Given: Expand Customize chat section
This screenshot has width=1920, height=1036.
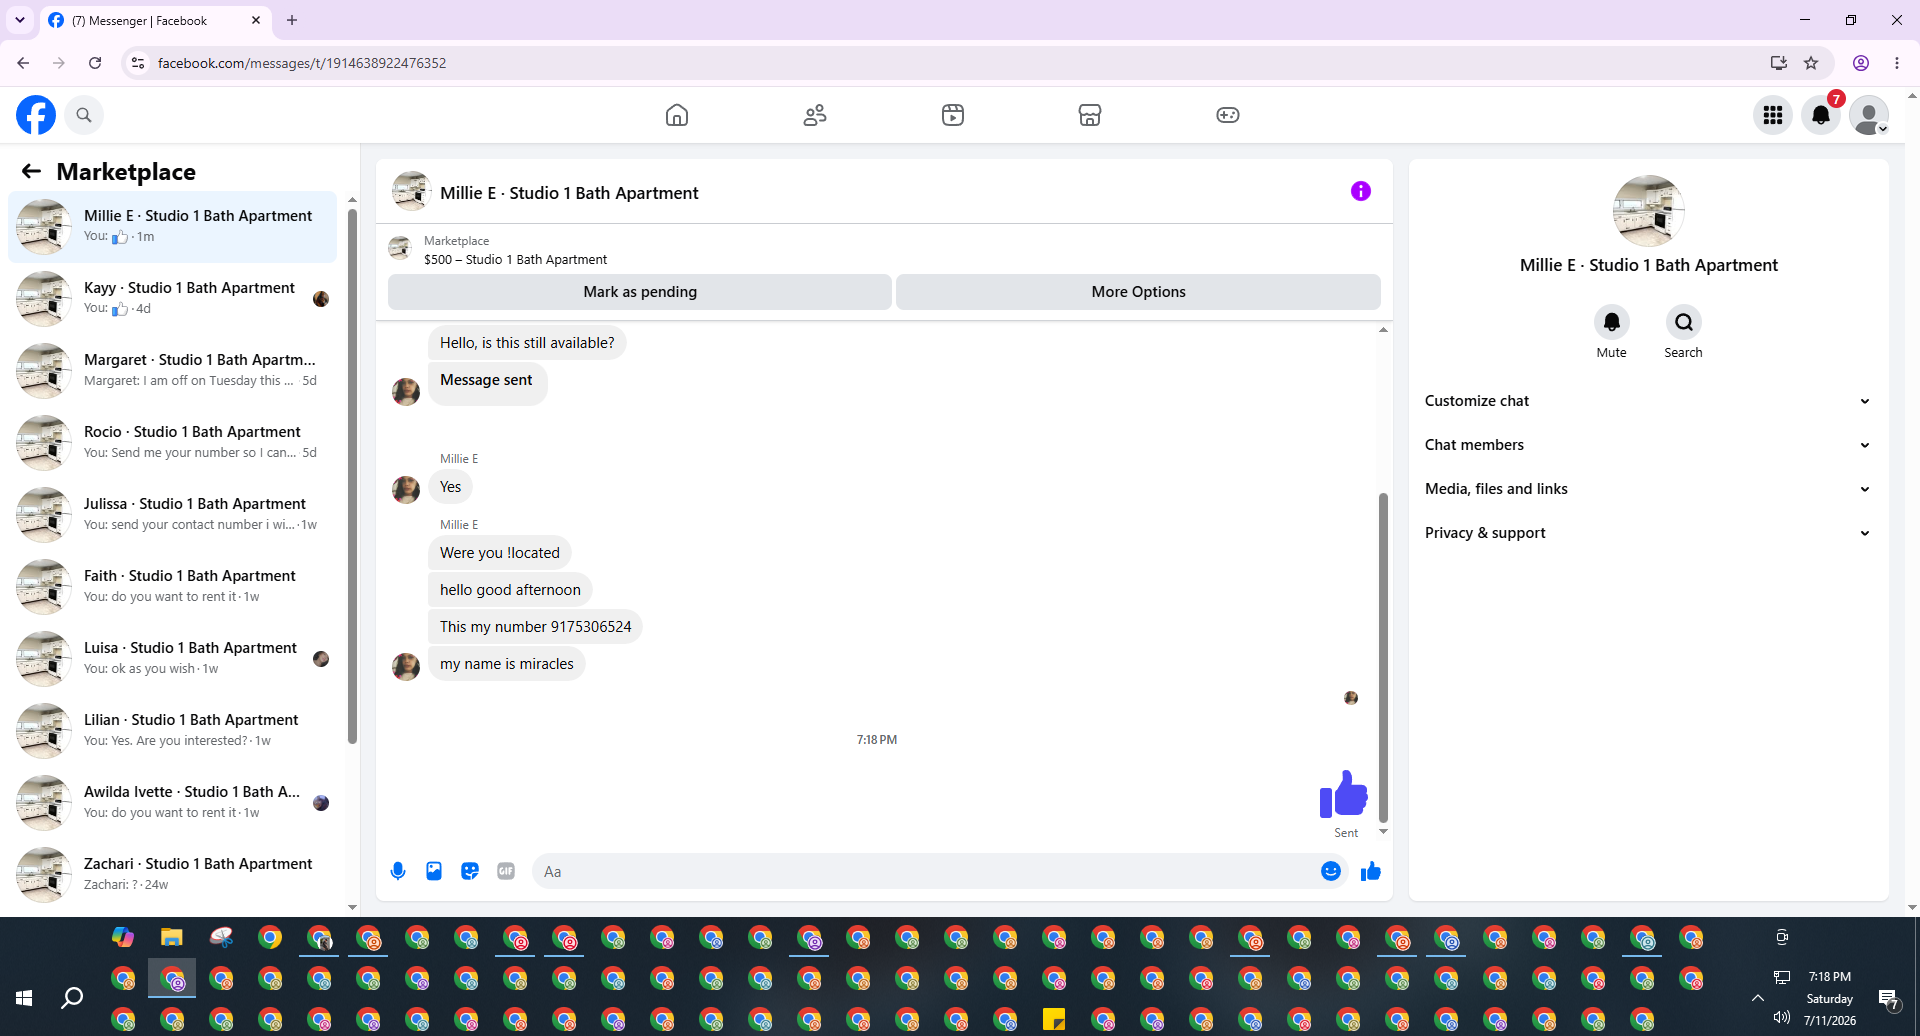Looking at the screenshot, I should [1648, 401].
